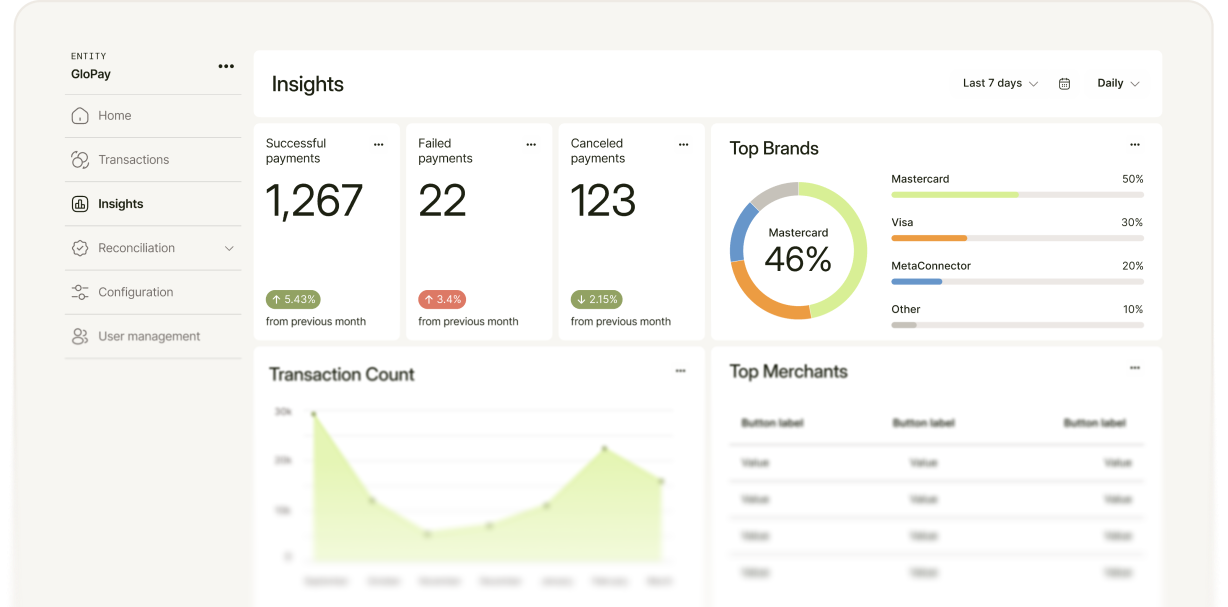Open Top Brands panel options menu
Screen dimensions: 1228x607
pyautogui.click(x=1135, y=144)
